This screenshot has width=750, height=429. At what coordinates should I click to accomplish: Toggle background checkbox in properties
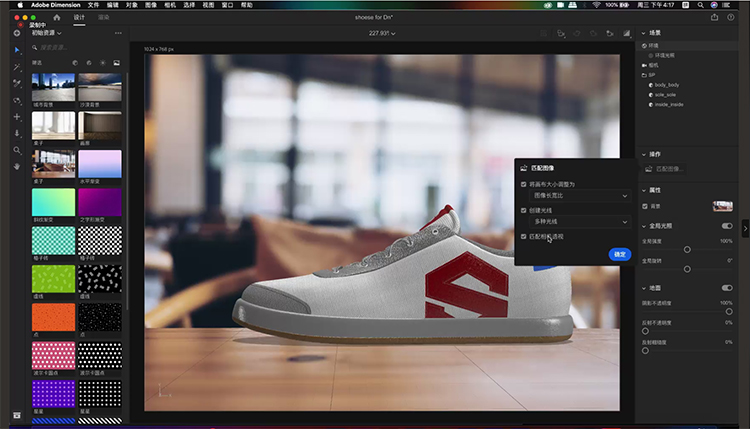click(645, 206)
